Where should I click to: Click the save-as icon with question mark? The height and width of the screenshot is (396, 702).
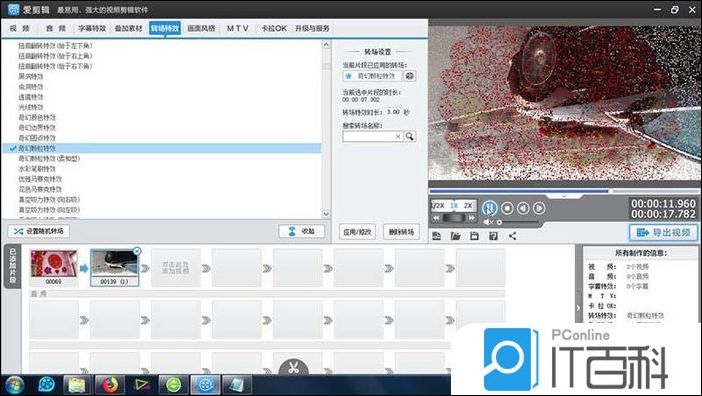493,236
